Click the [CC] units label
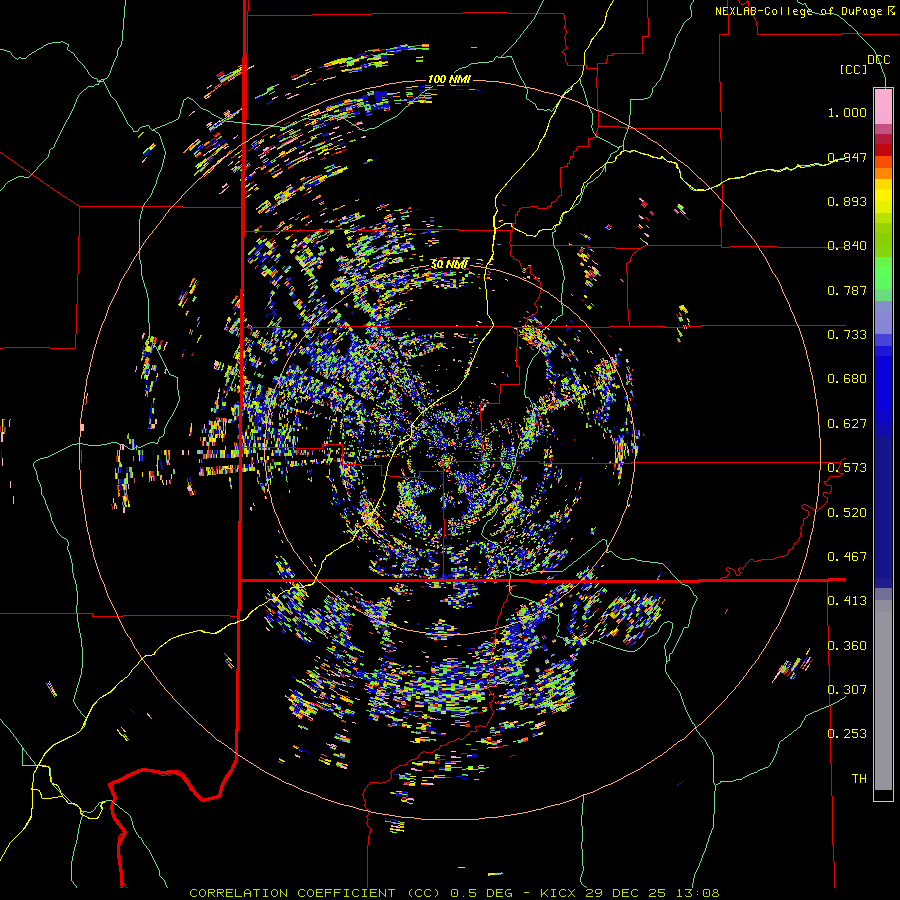 pyautogui.click(x=854, y=69)
